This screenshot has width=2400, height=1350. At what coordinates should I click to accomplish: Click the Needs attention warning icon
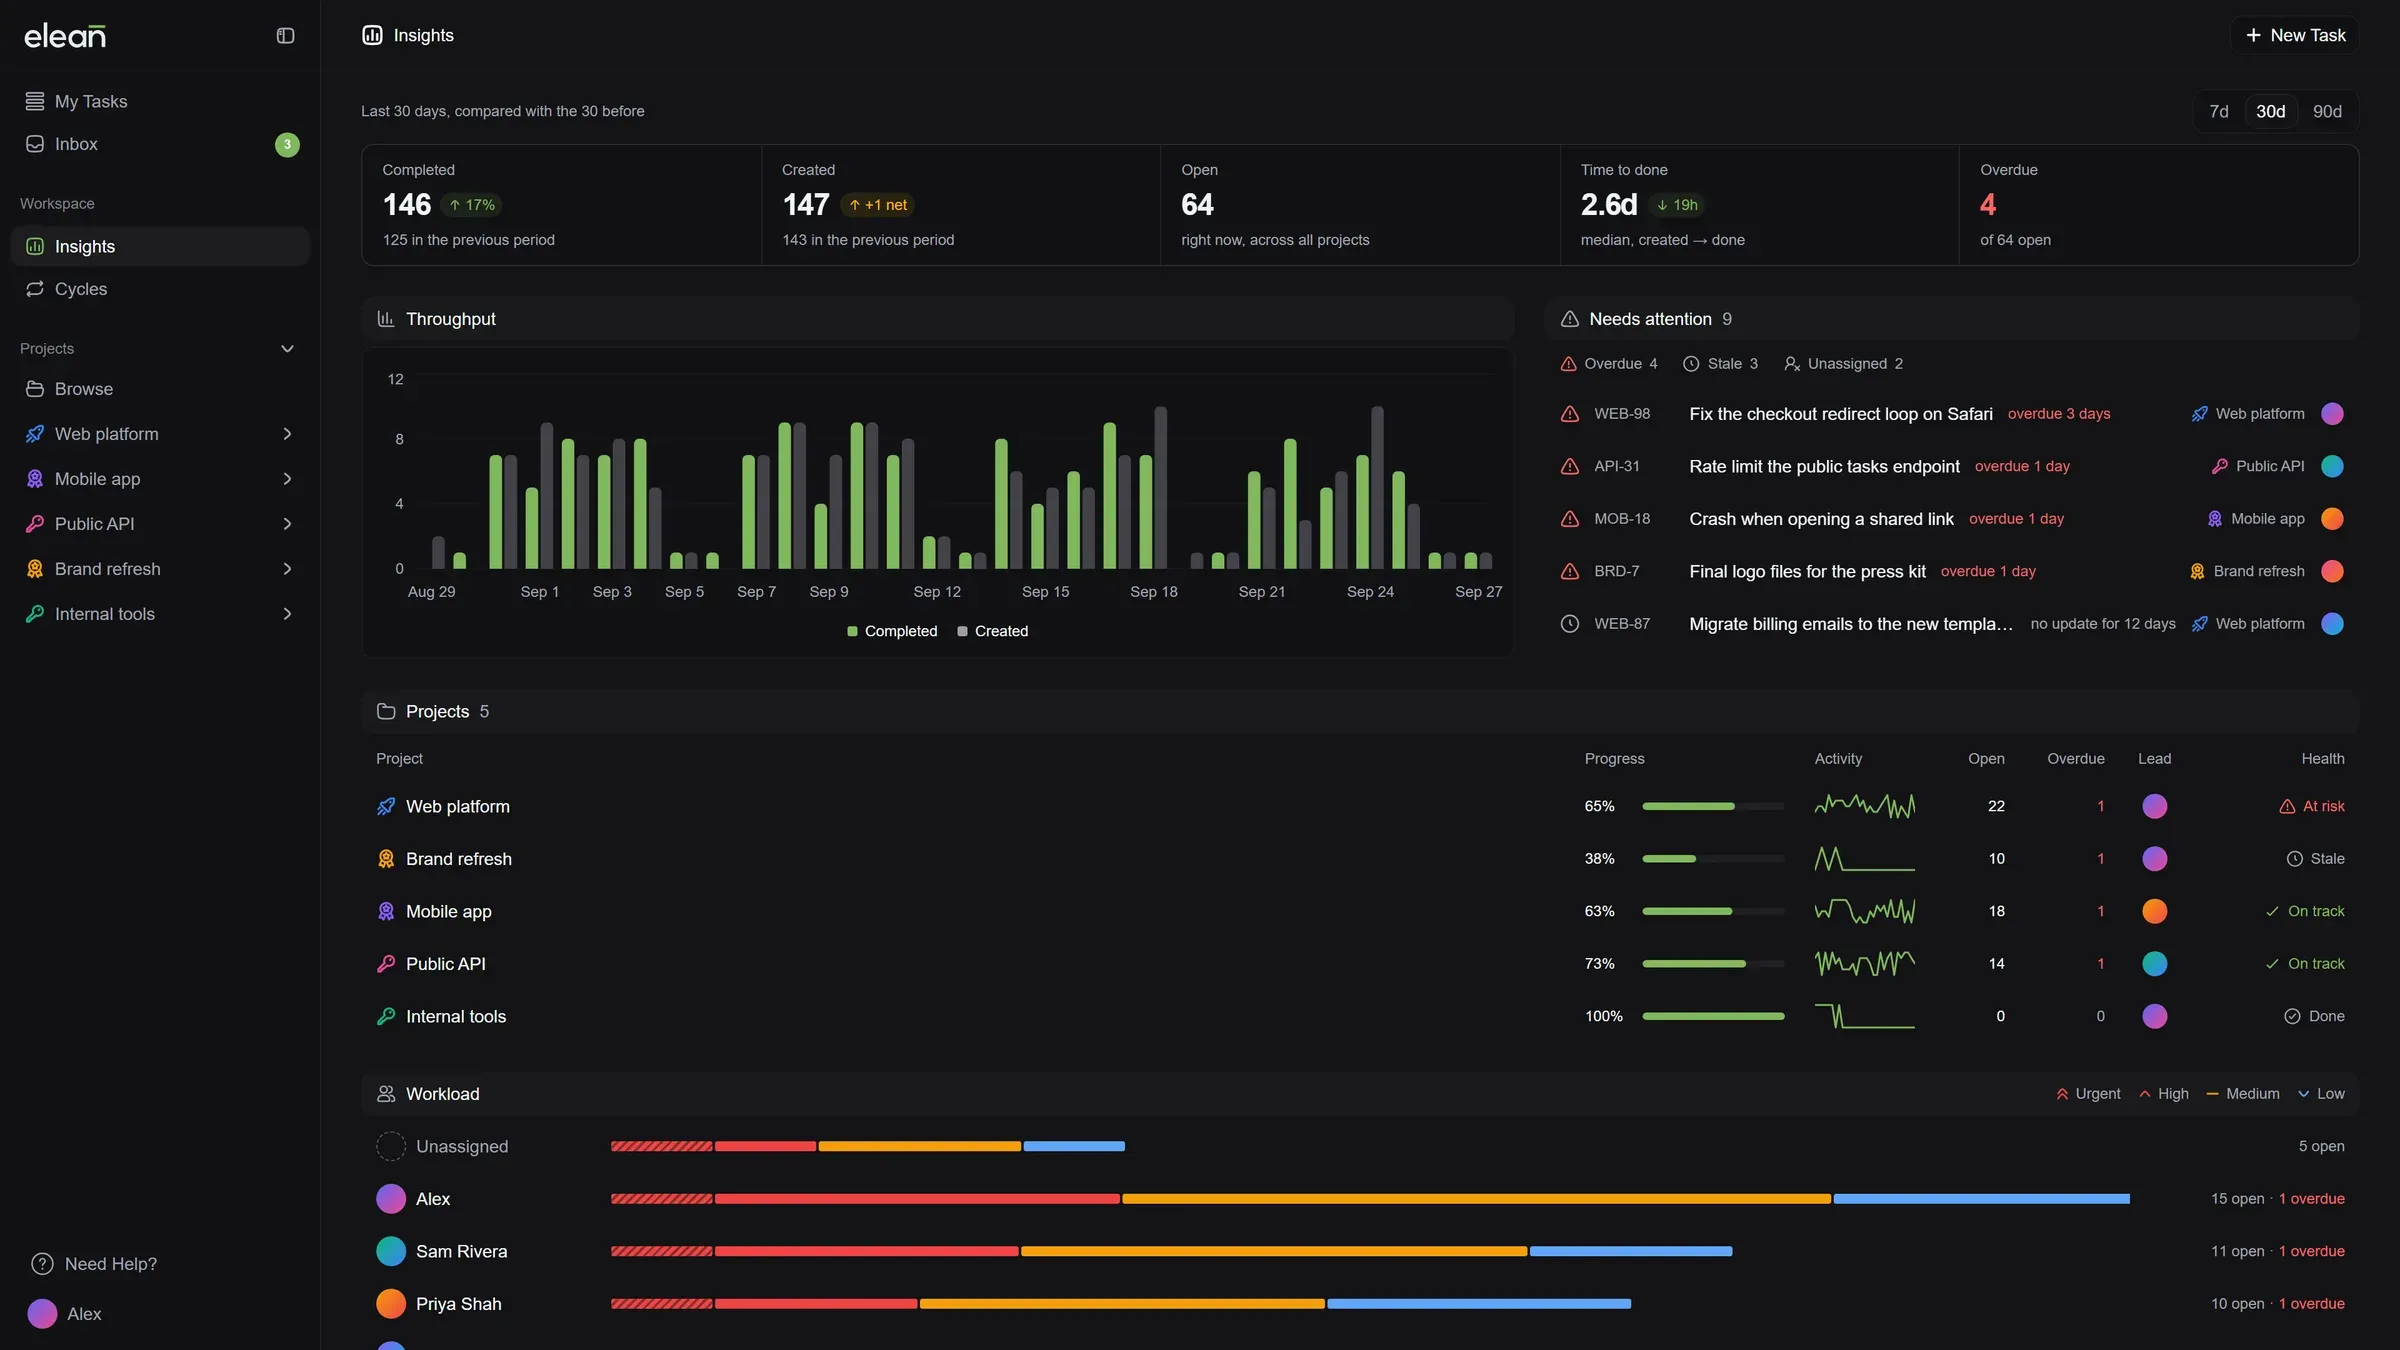[1569, 319]
